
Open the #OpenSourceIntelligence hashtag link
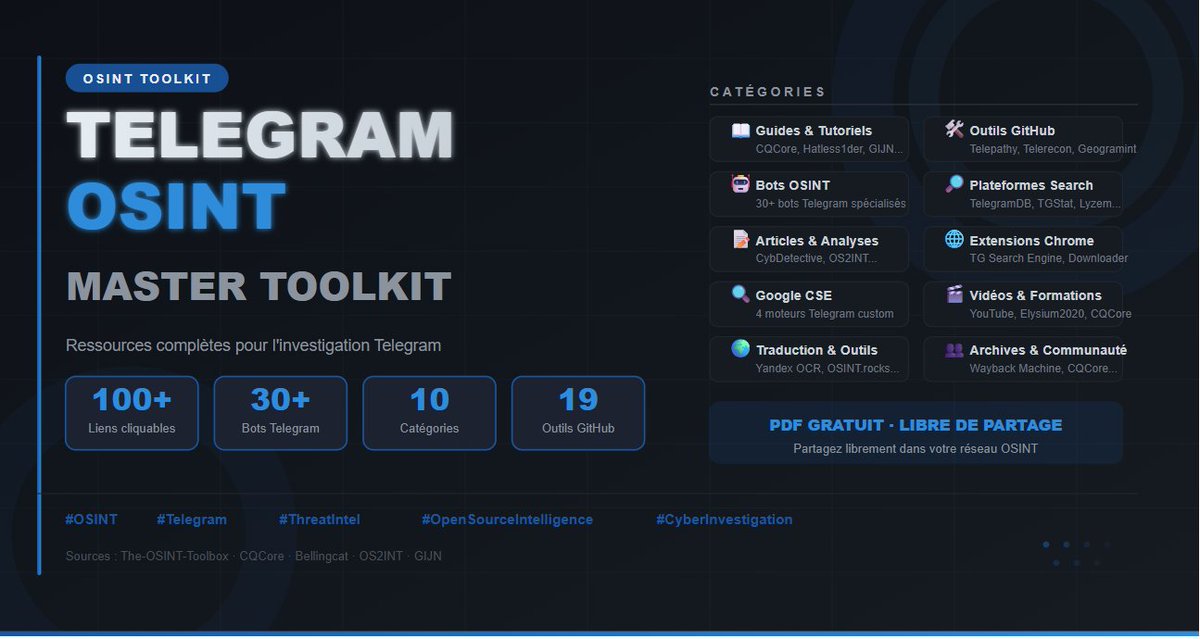[508, 519]
